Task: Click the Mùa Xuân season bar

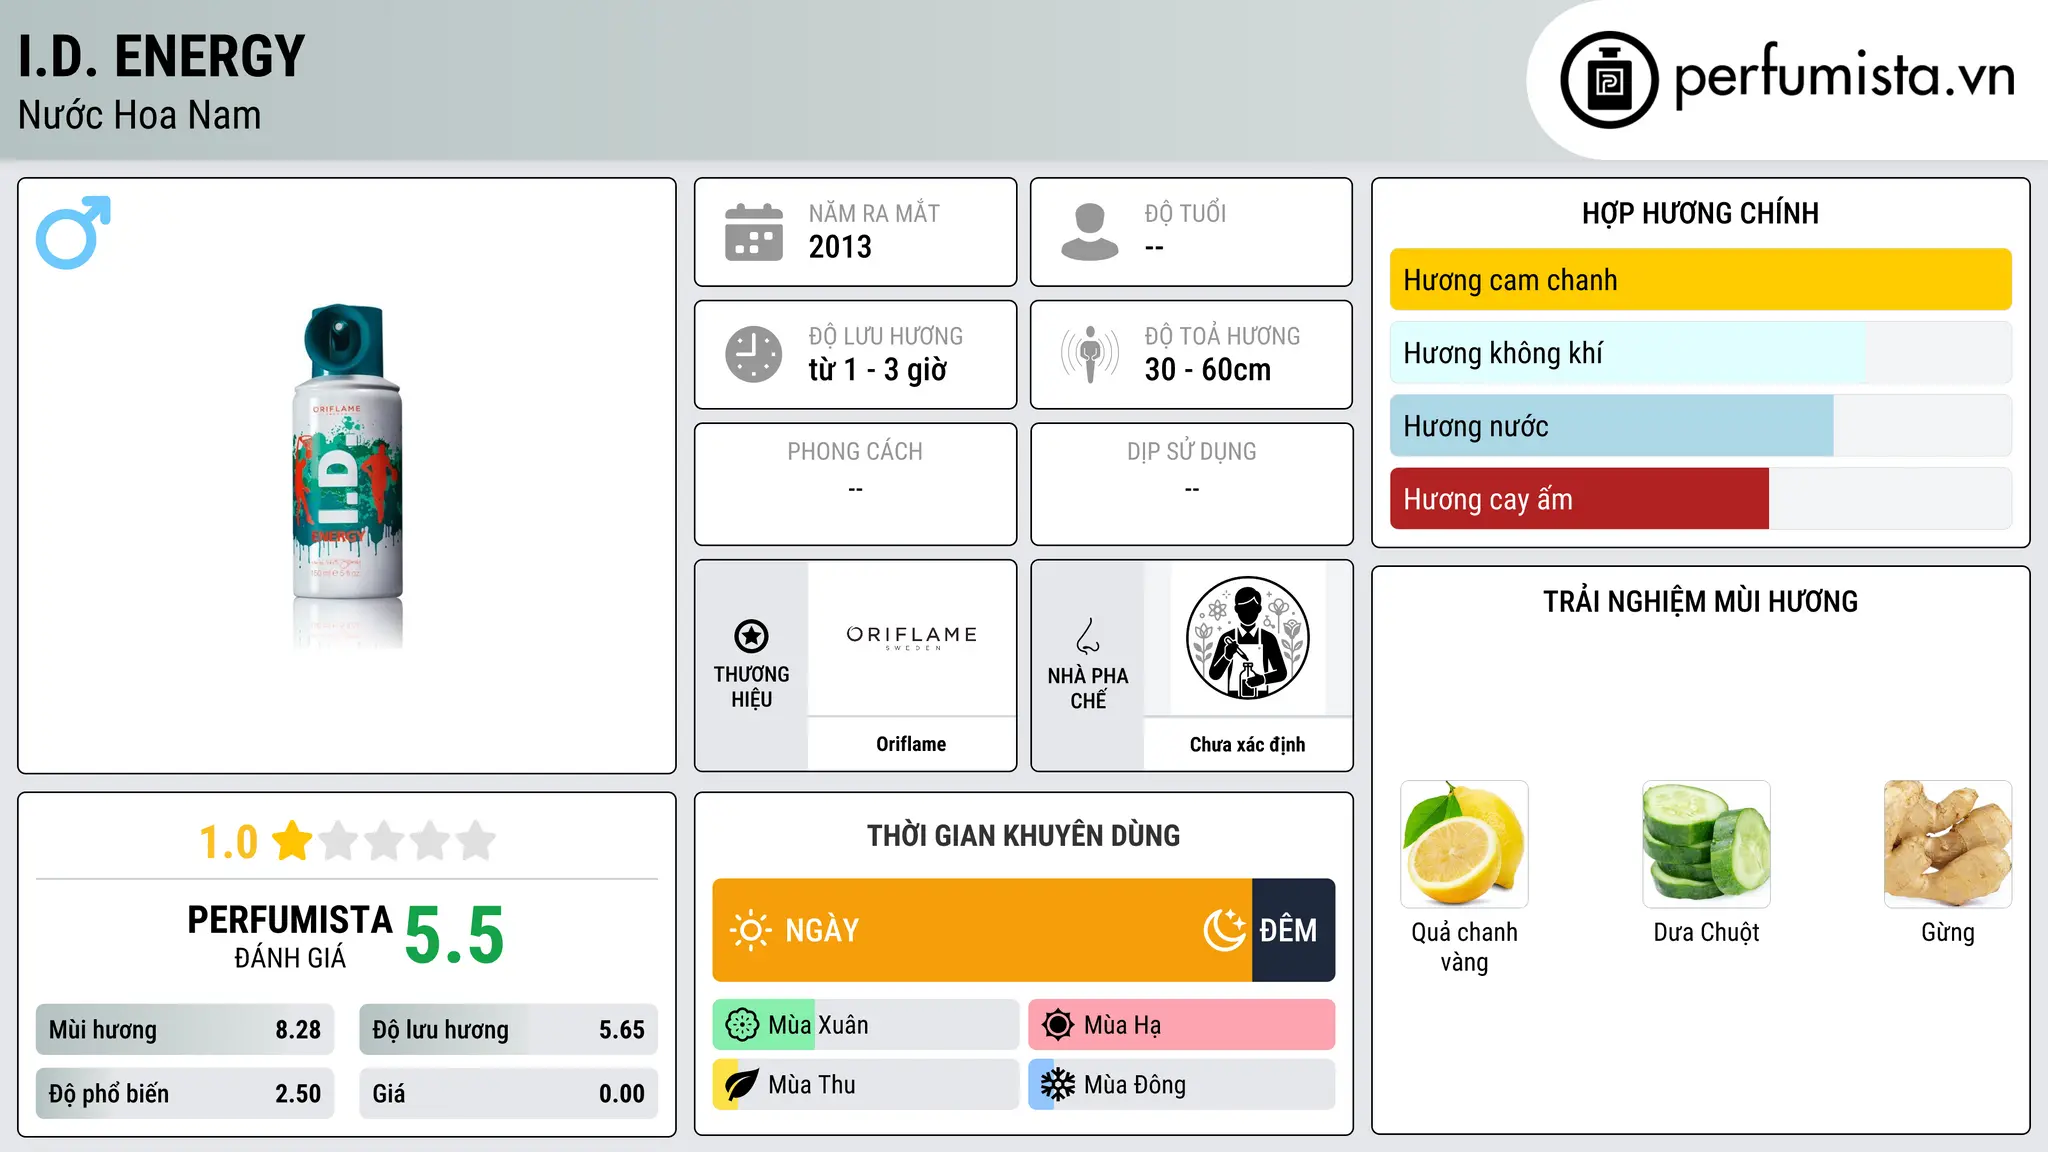Action: point(866,1025)
